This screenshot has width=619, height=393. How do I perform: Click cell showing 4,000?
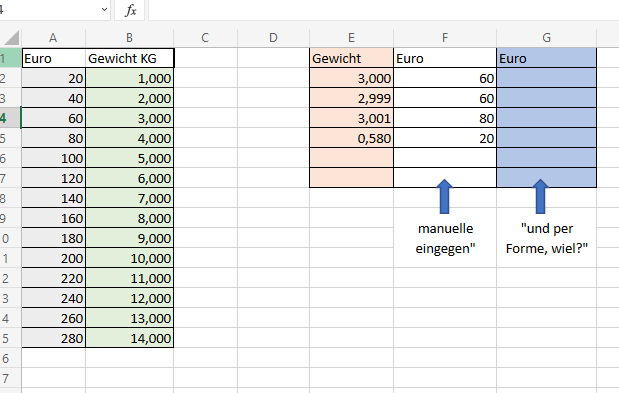pos(129,138)
